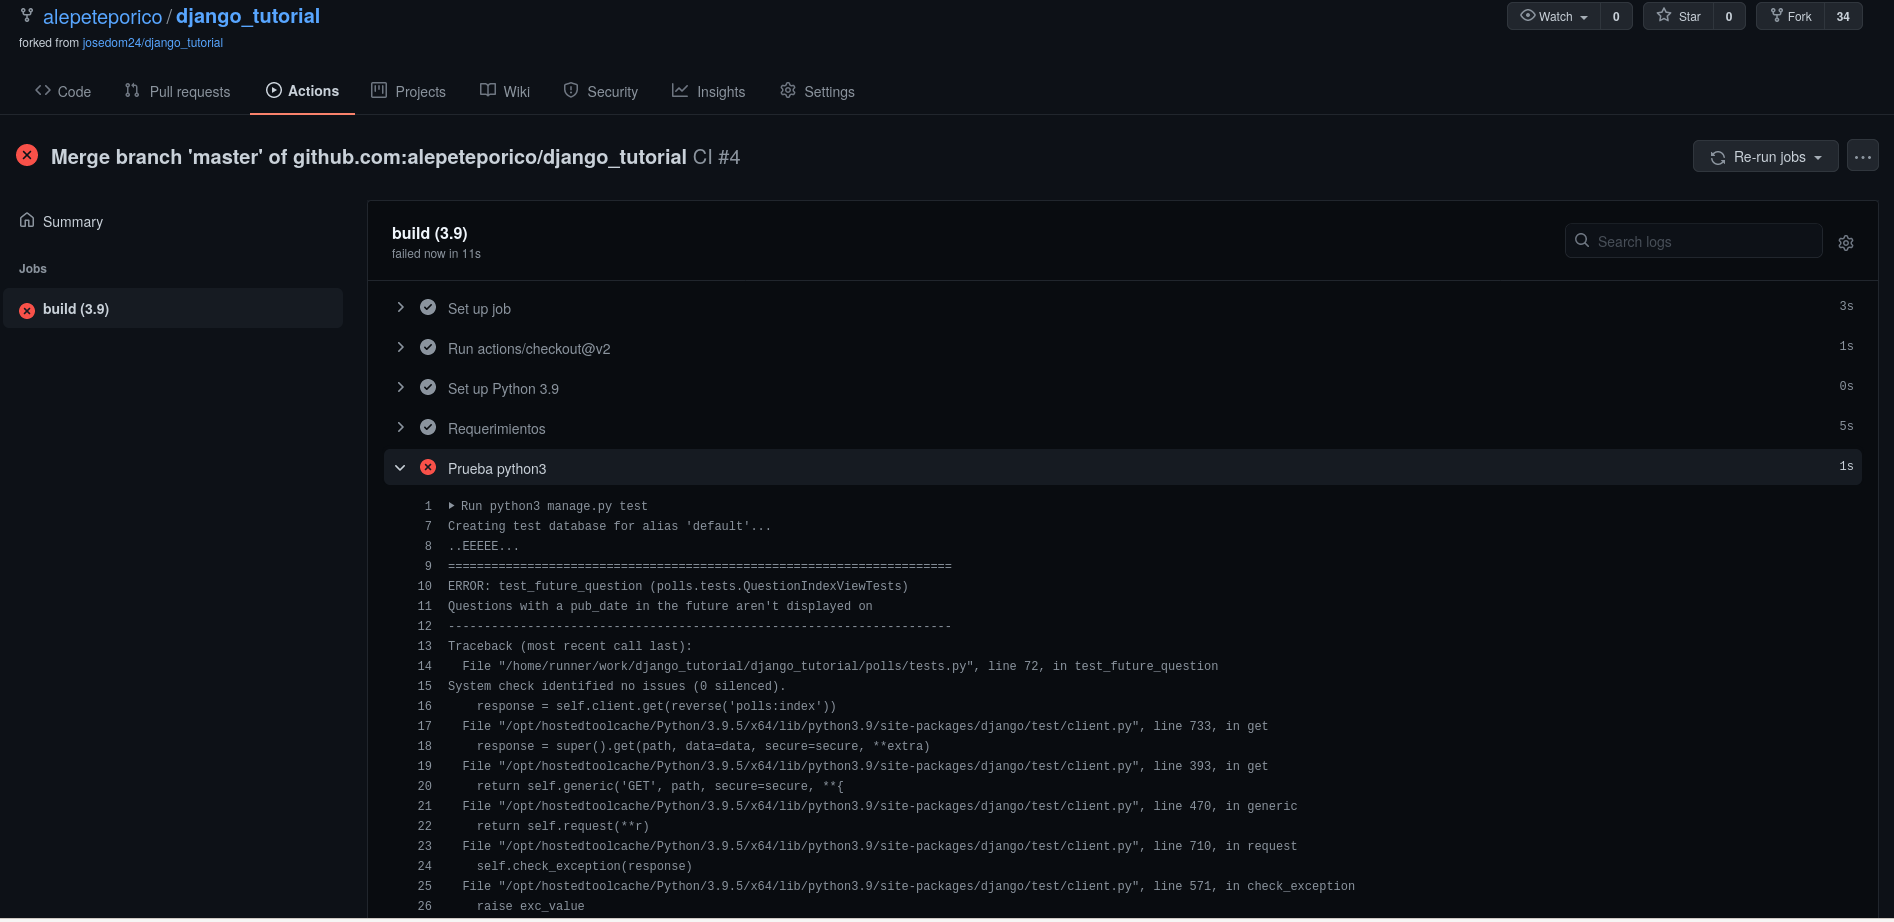The height and width of the screenshot is (922, 1894).
Task: Click the Code tab angle-brackets icon
Action: tap(43, 90)
